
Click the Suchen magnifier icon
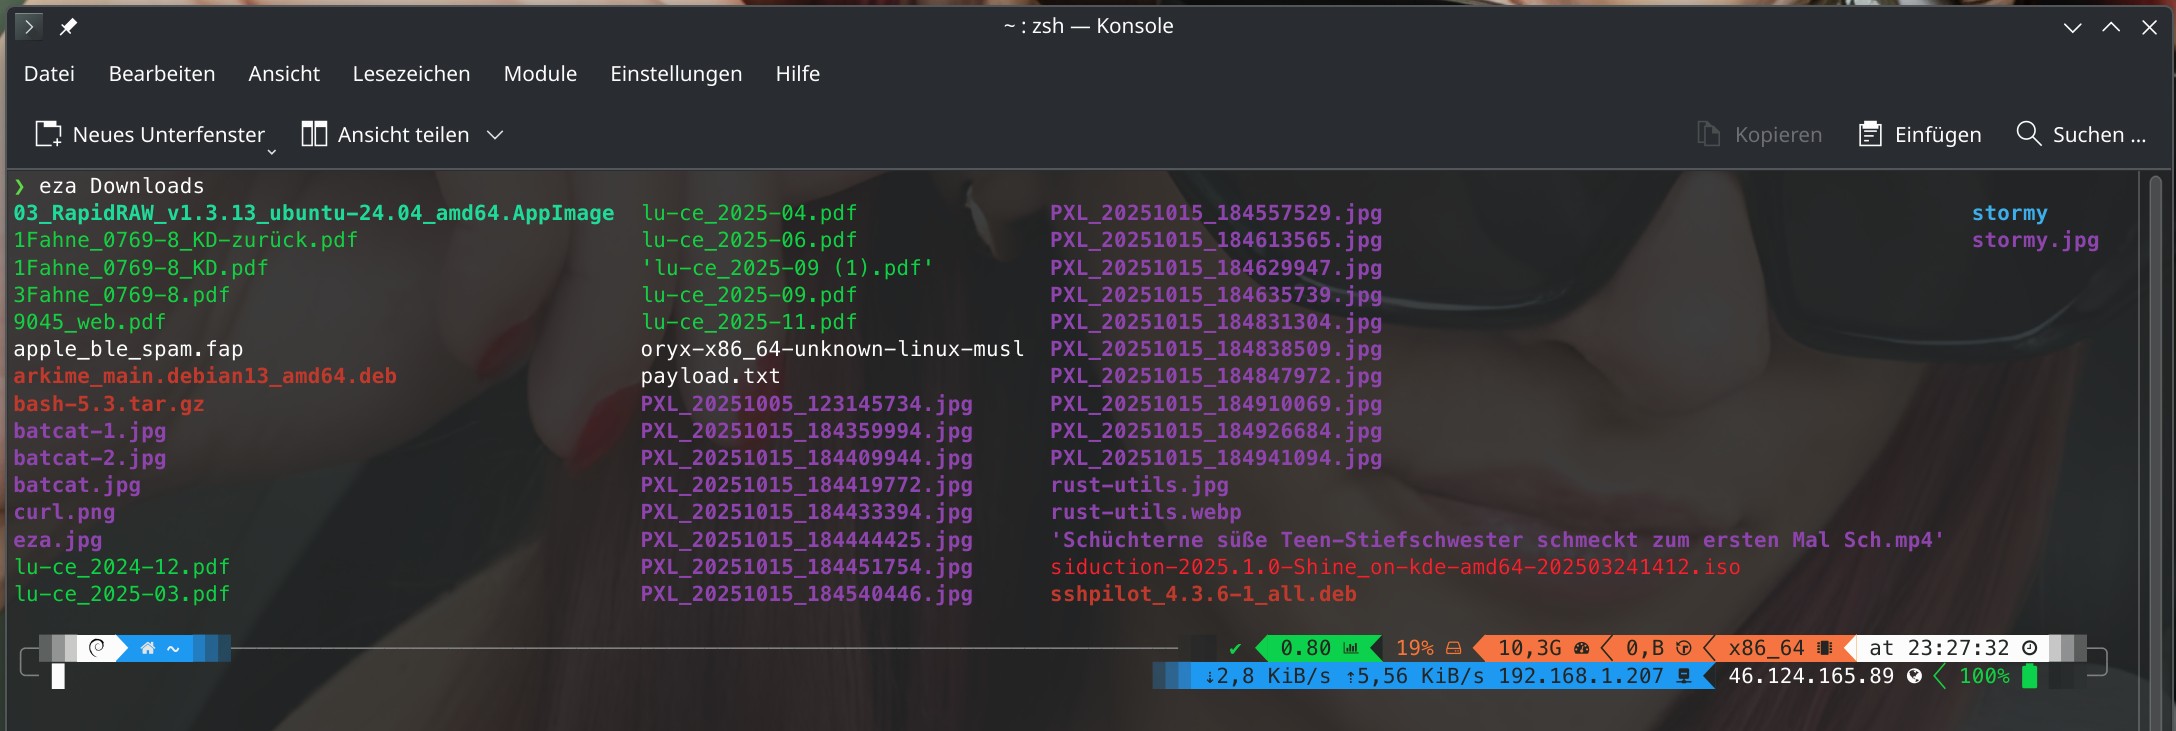[2028, 134]
